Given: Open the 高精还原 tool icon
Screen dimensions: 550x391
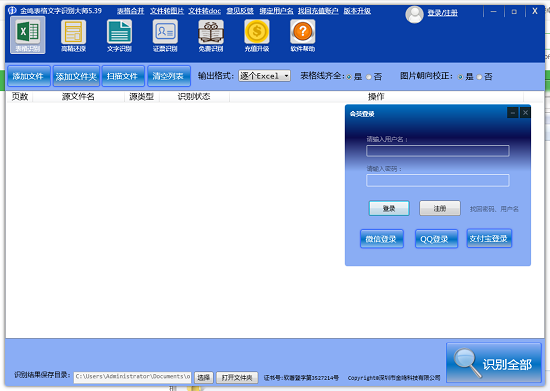Looking at the screenshot, I should pos(73,35).
